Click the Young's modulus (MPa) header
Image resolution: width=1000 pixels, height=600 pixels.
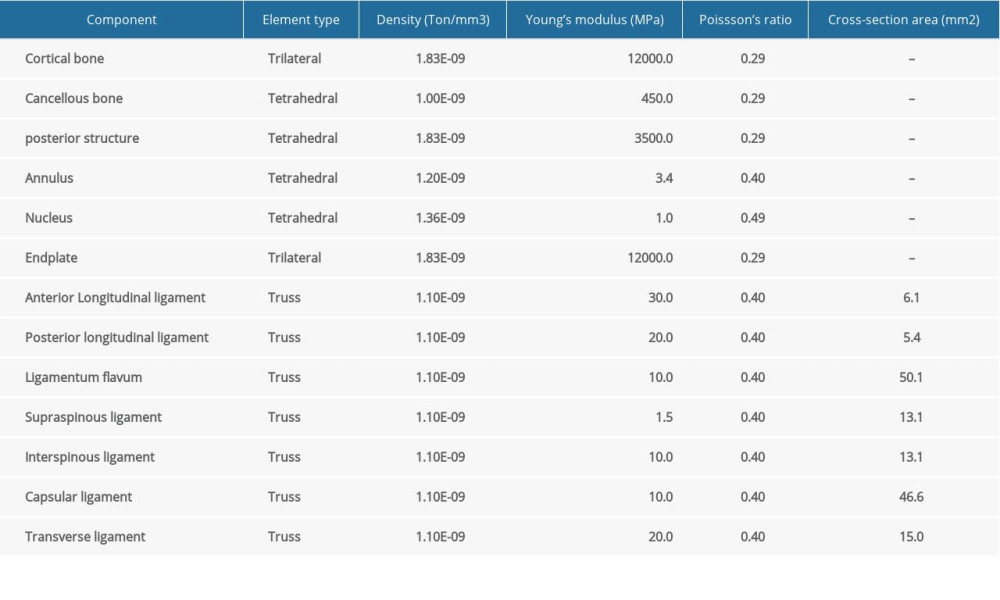click(x=593, y=20)
